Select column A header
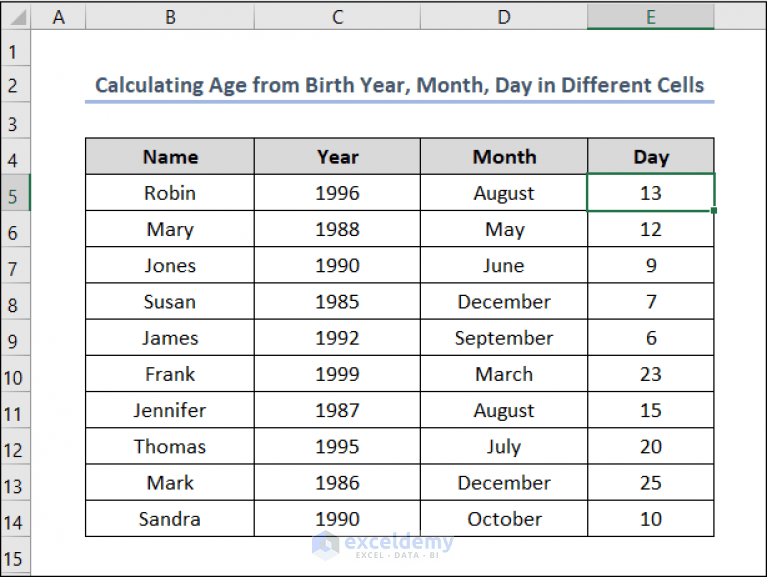 [59, 17]
